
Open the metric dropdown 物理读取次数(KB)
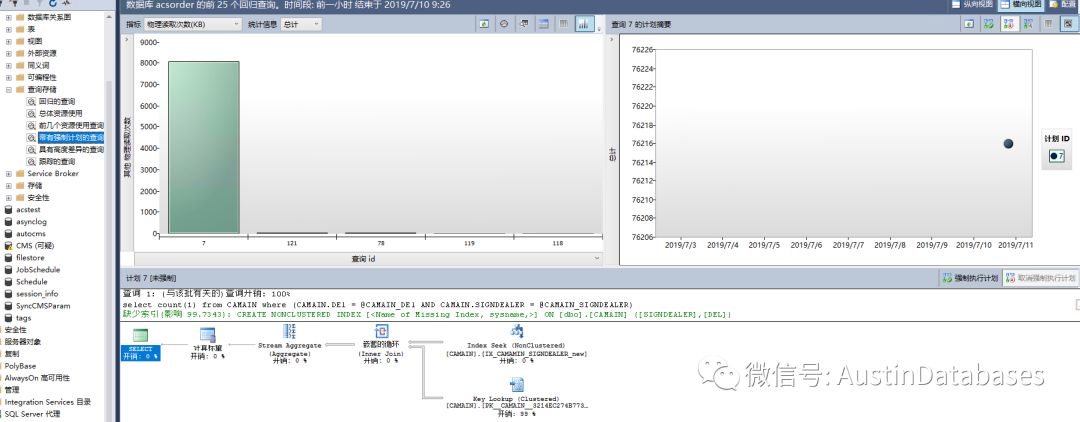click(192, 23)
